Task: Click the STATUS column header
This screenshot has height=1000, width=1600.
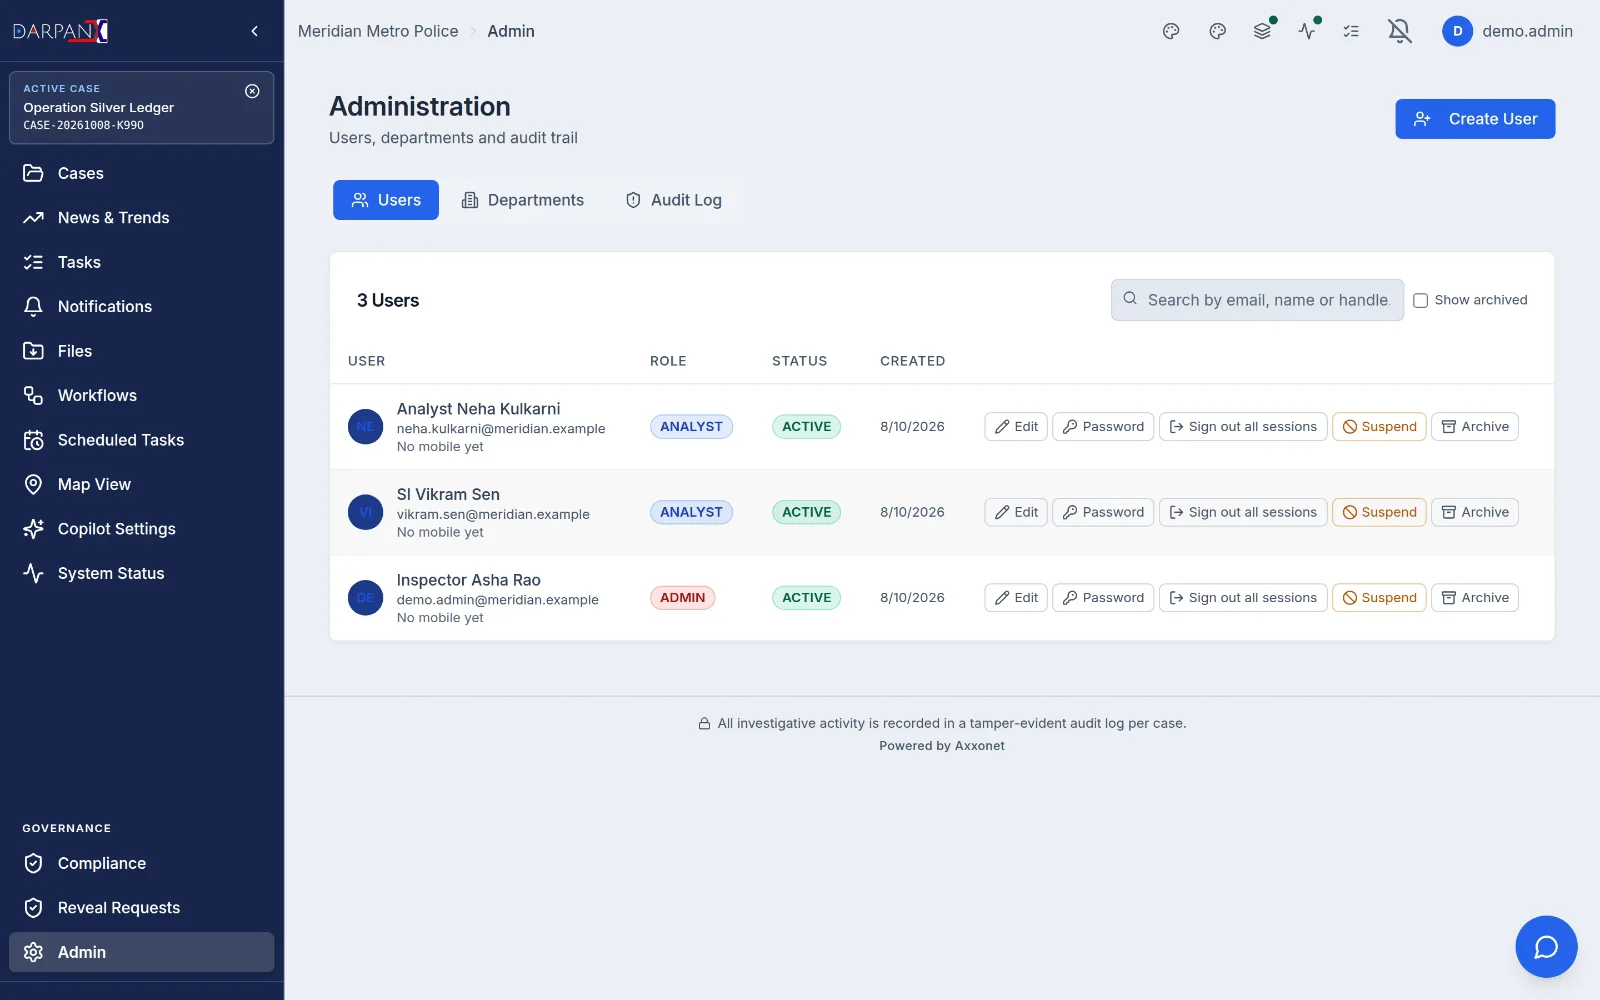Action: [799, 361]
